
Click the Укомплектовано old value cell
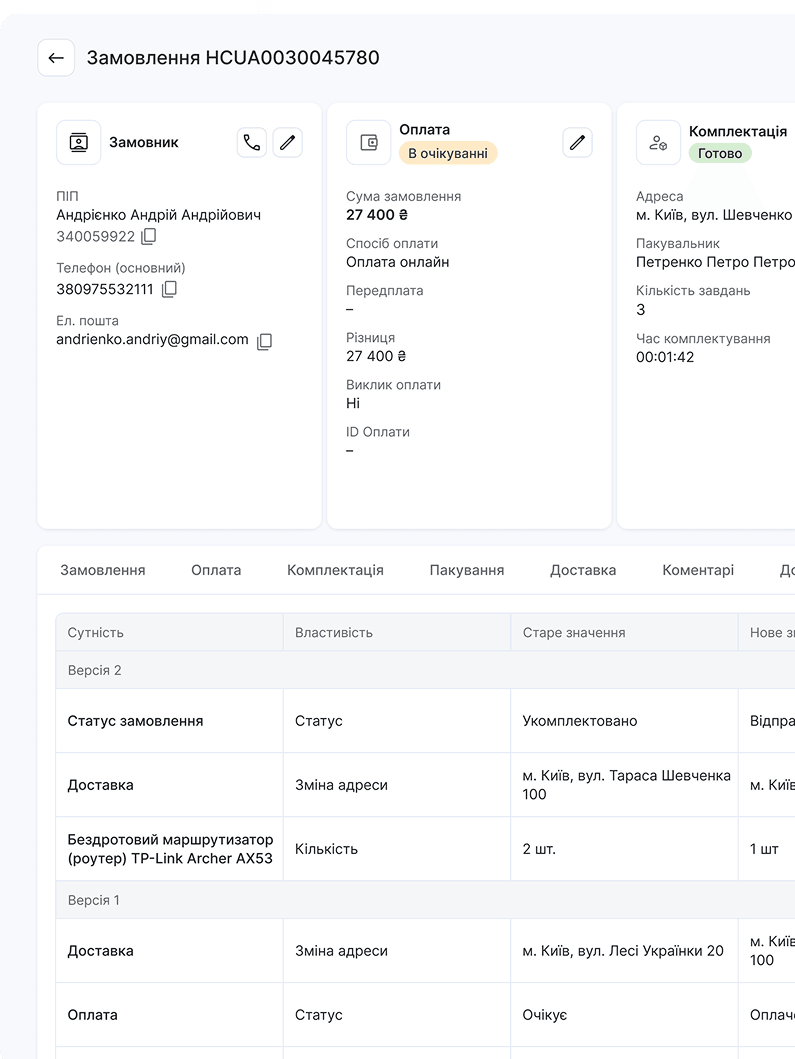[624, 721]
